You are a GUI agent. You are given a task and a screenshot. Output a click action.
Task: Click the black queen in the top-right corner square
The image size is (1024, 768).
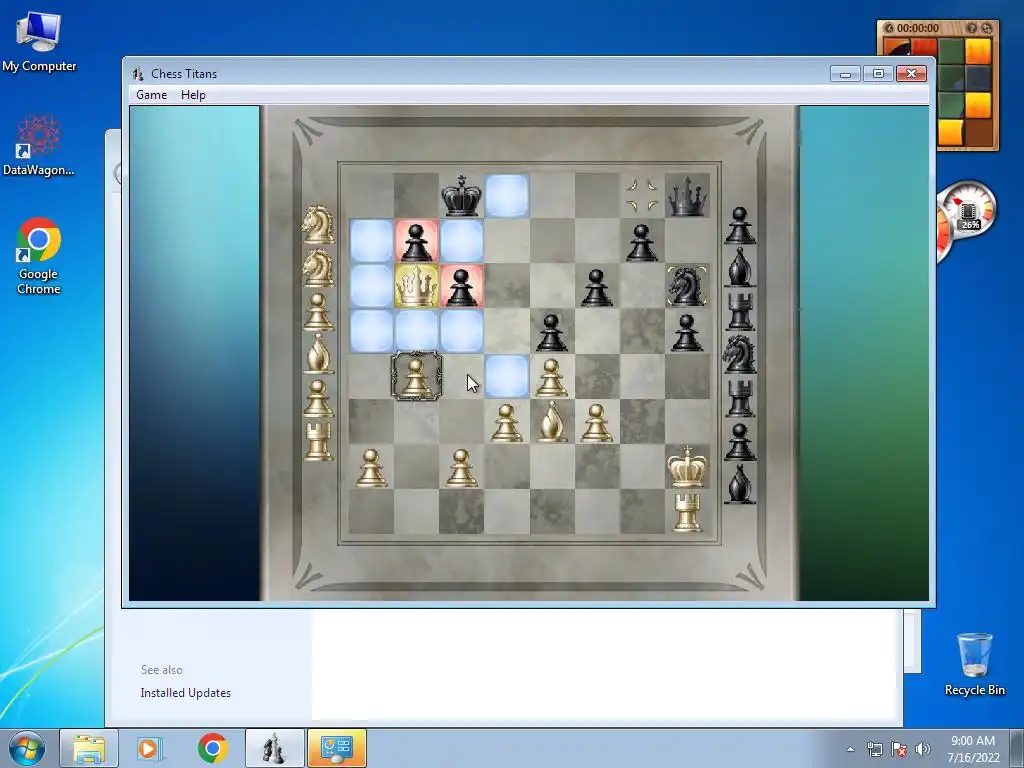(687, 195)
